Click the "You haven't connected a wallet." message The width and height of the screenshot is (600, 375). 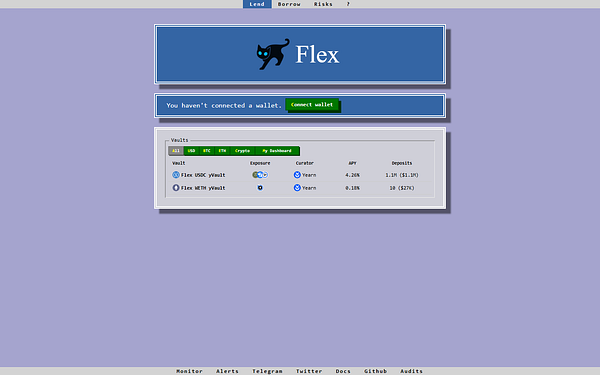coord(224,105)
